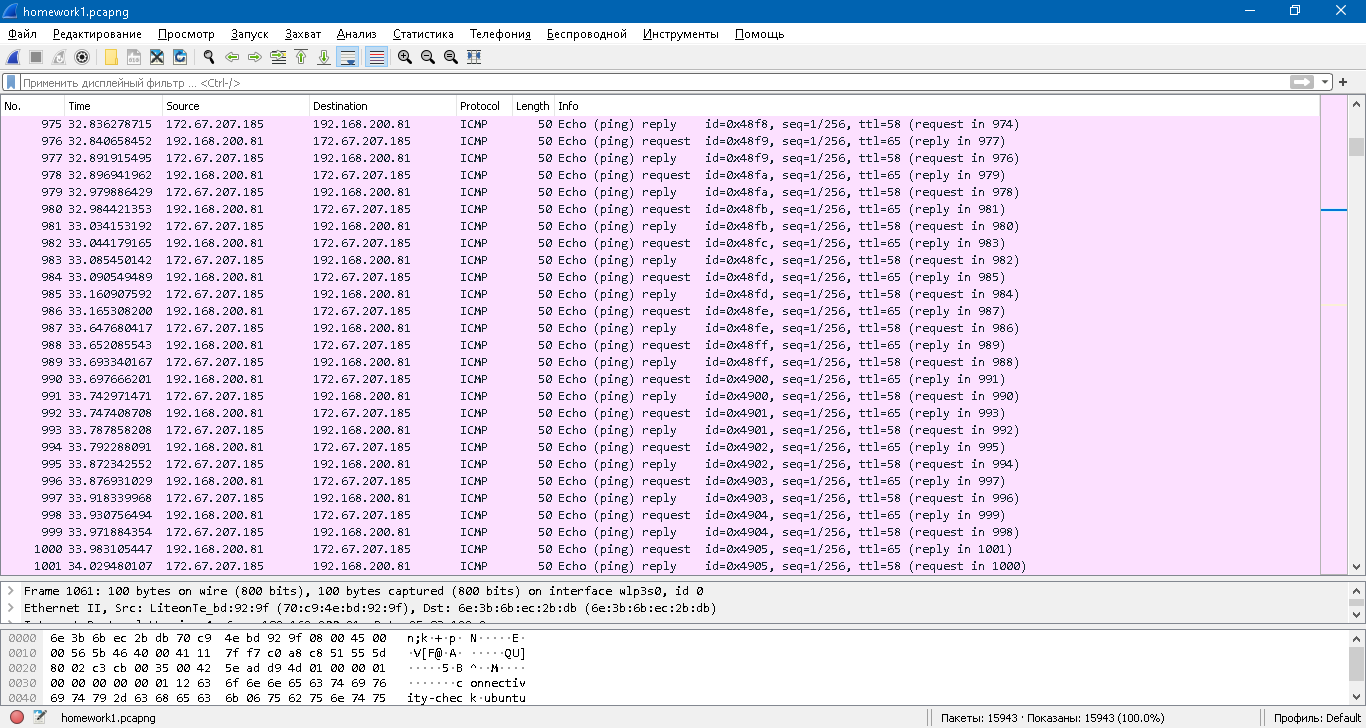Screen dimensions: 1366x728
Task: Go forward with green right arrow
Action: [255, 57]
